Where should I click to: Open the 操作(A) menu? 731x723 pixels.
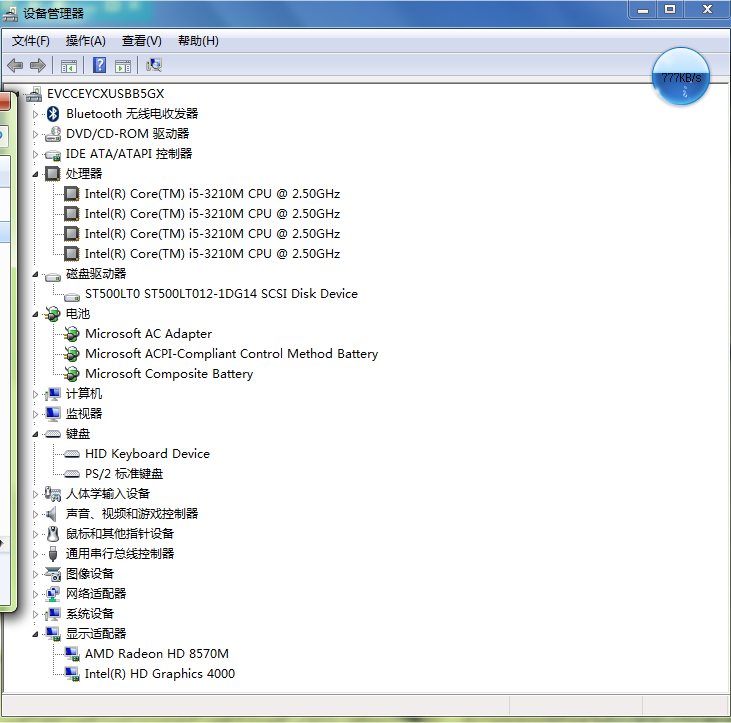[x=85, y=41]
